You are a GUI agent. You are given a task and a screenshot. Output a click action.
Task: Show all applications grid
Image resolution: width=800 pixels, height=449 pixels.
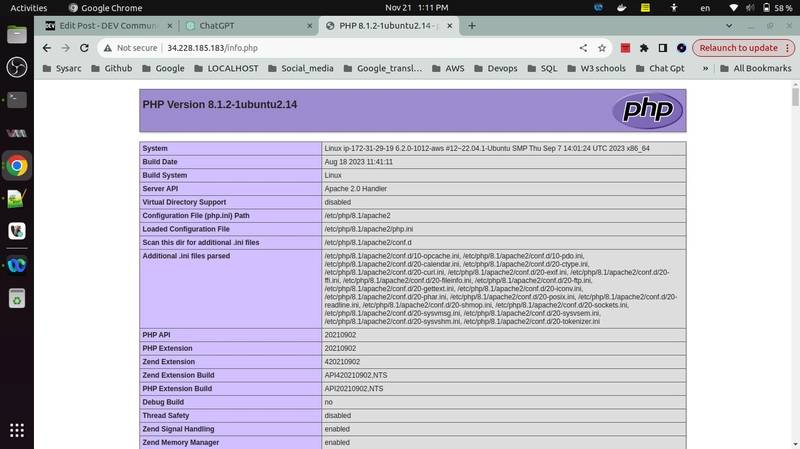coord(17,430)
